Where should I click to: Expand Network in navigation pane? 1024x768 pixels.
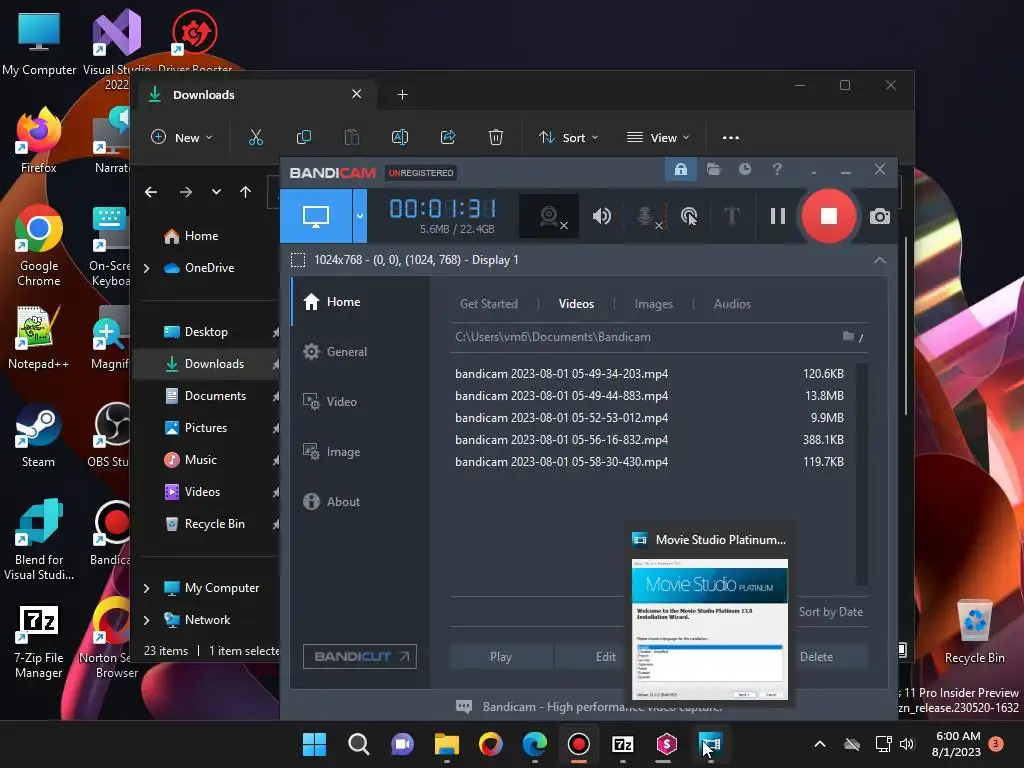tap(146, 620)
